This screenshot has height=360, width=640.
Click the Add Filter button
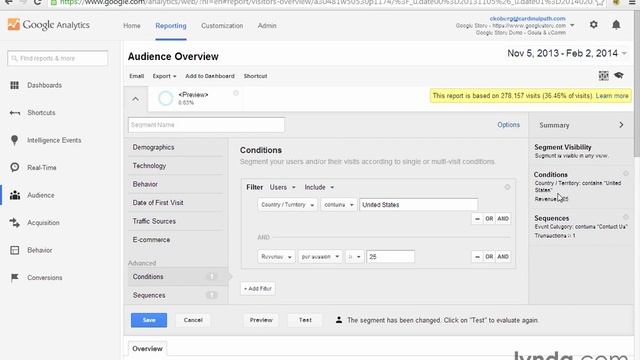pyautogui.click(x=258, y=289)
